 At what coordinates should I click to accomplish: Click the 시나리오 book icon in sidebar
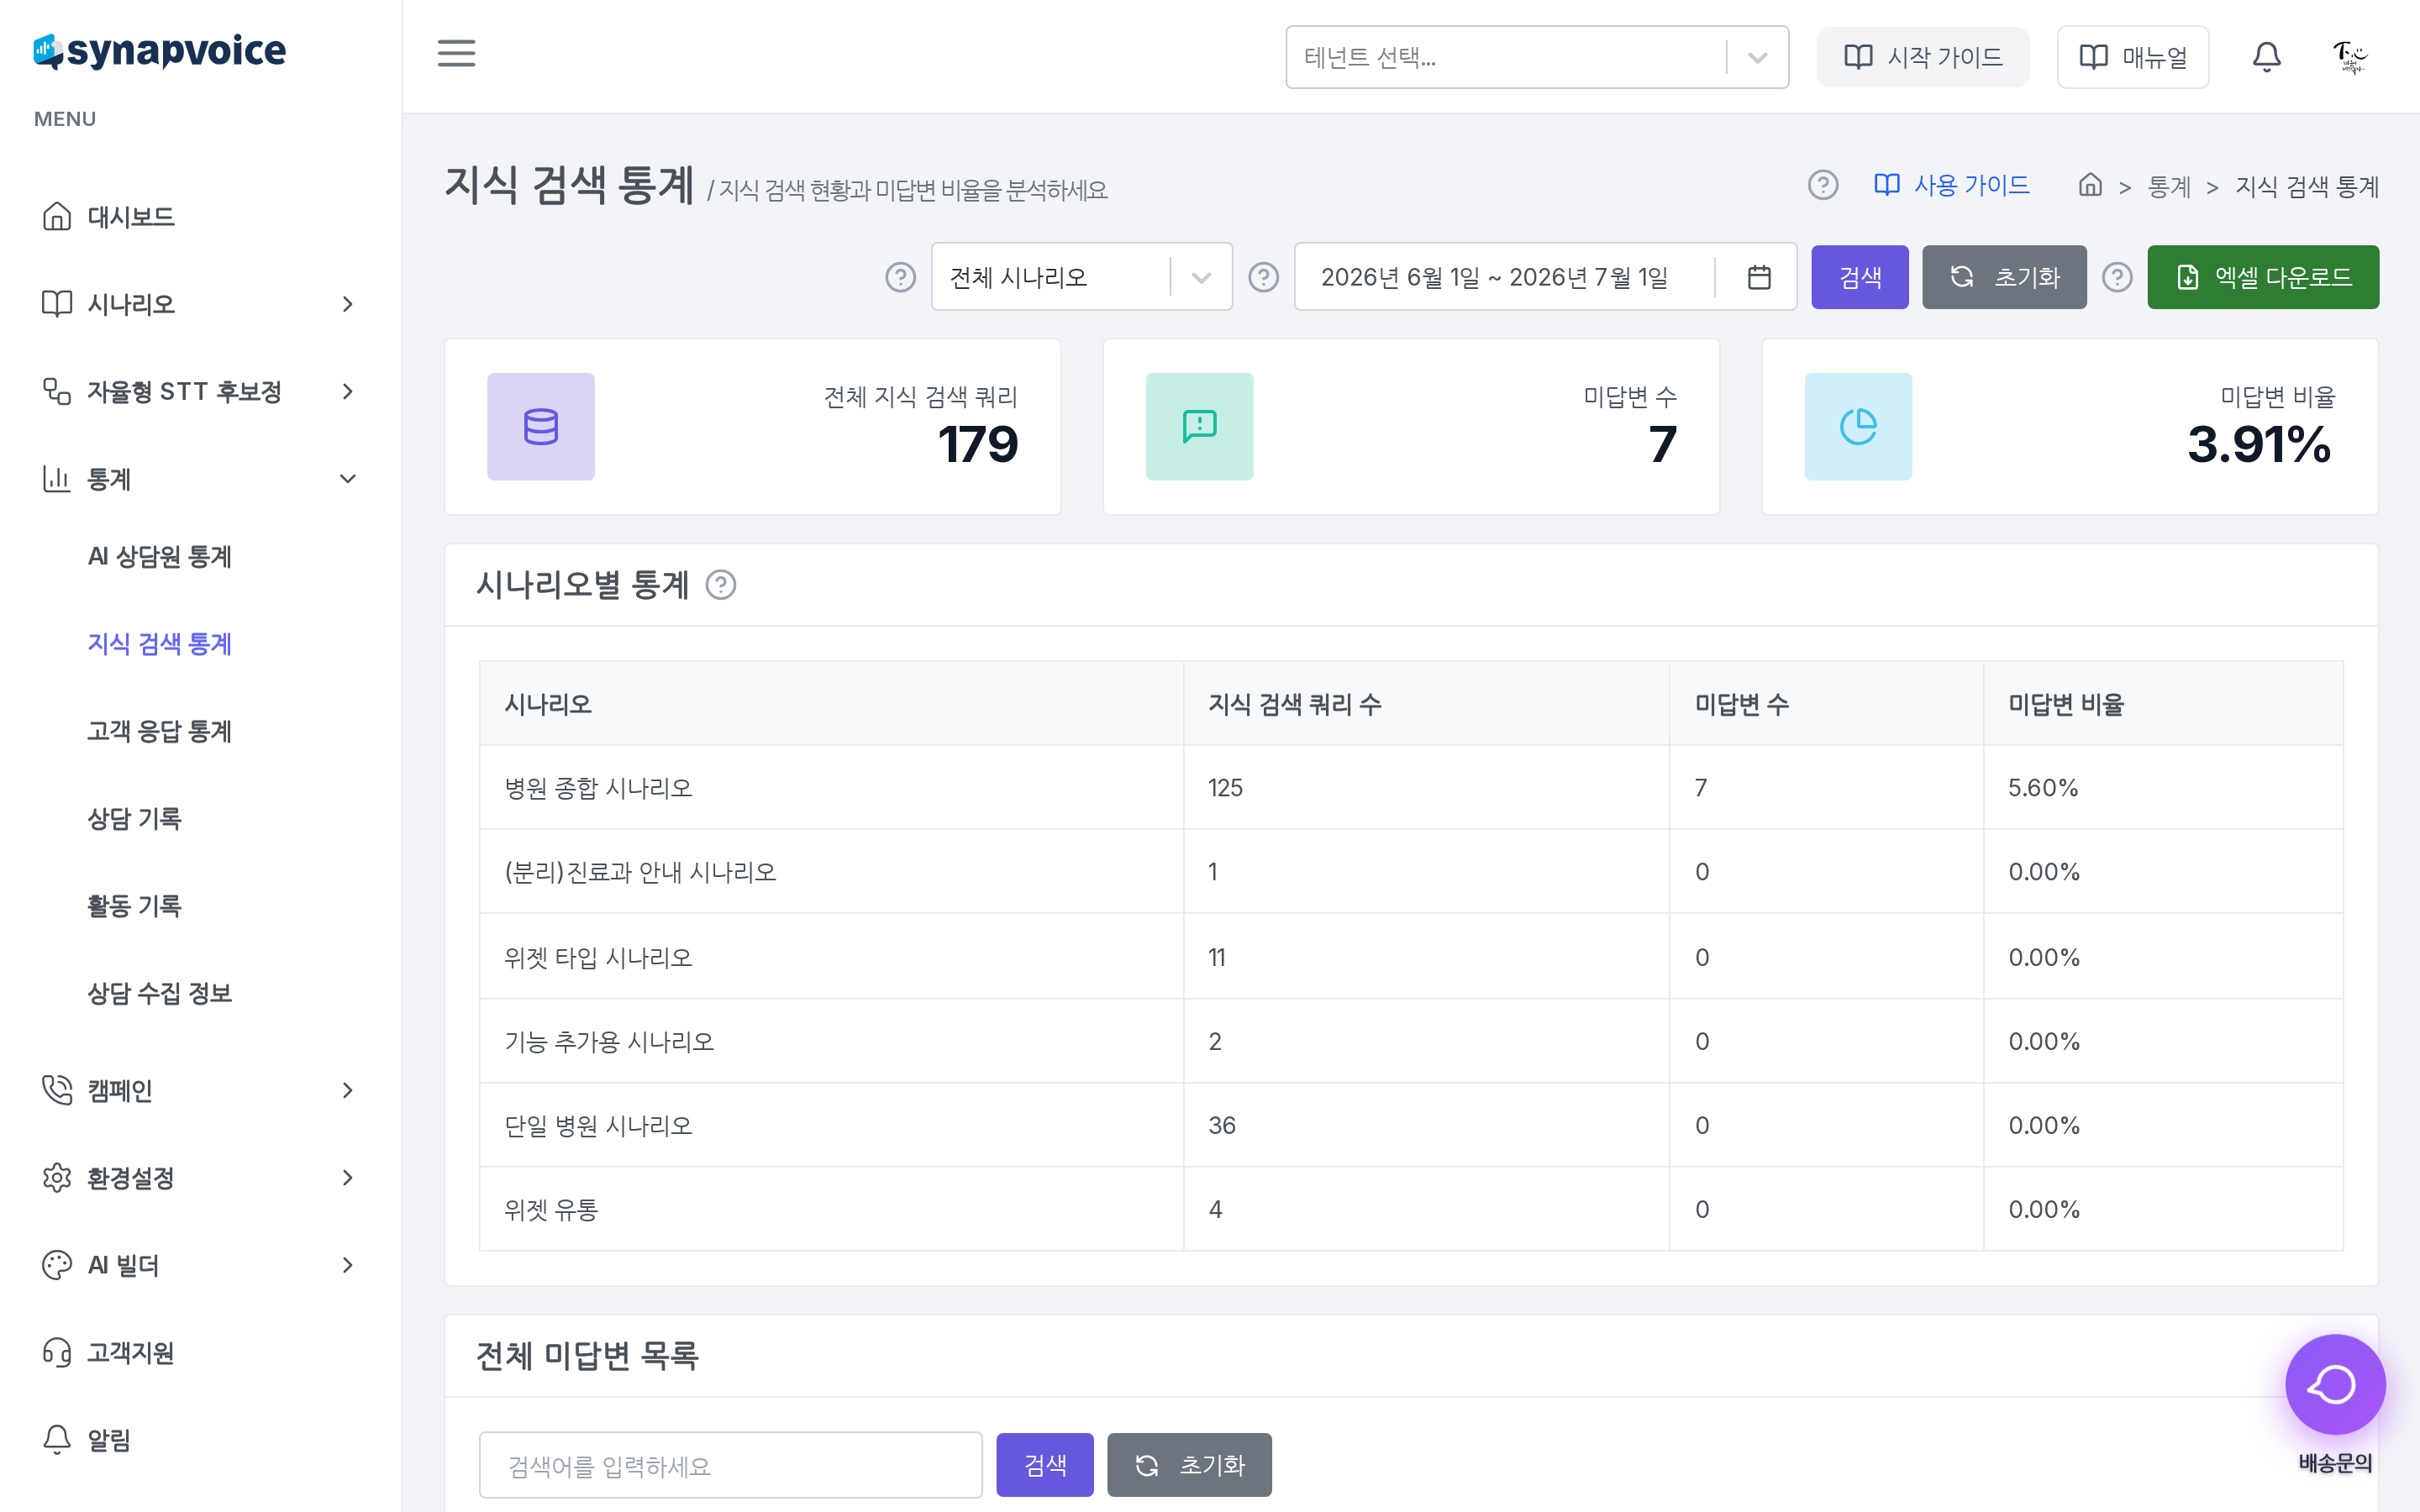point(57,304)
